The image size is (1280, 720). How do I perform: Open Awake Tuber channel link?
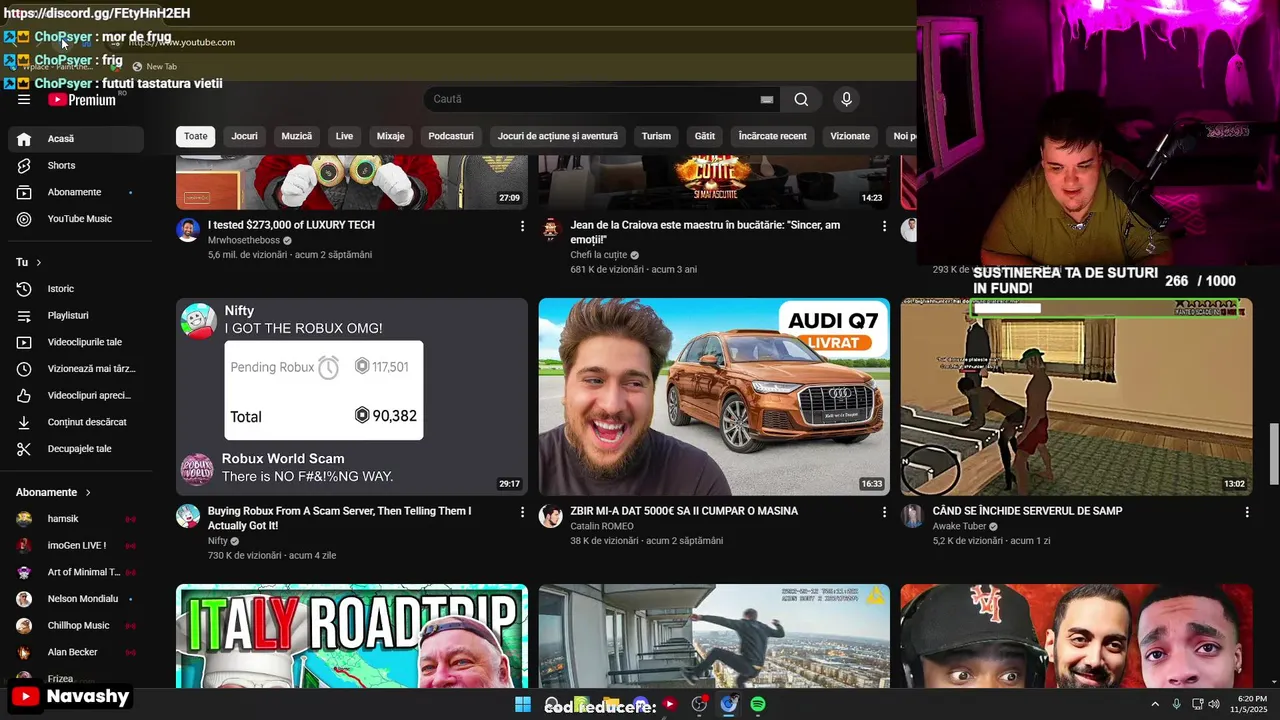pos(959,526)
